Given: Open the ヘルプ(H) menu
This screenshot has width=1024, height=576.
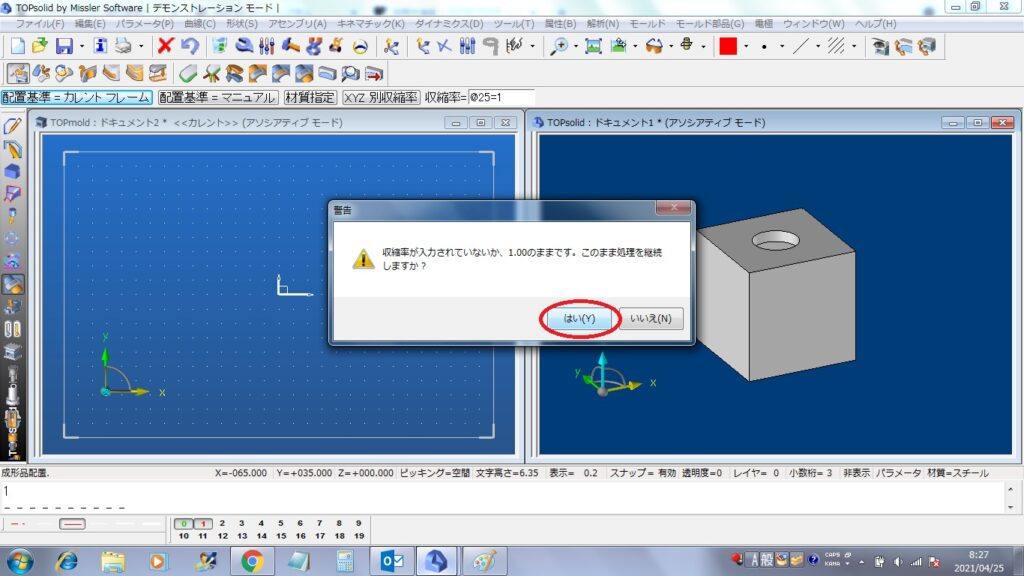Looking at the screenshot, I should [875, 24].
